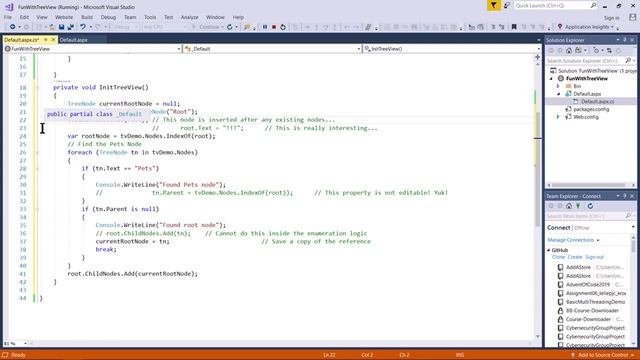Click Add to Source Control in status bar

point(603,355)
